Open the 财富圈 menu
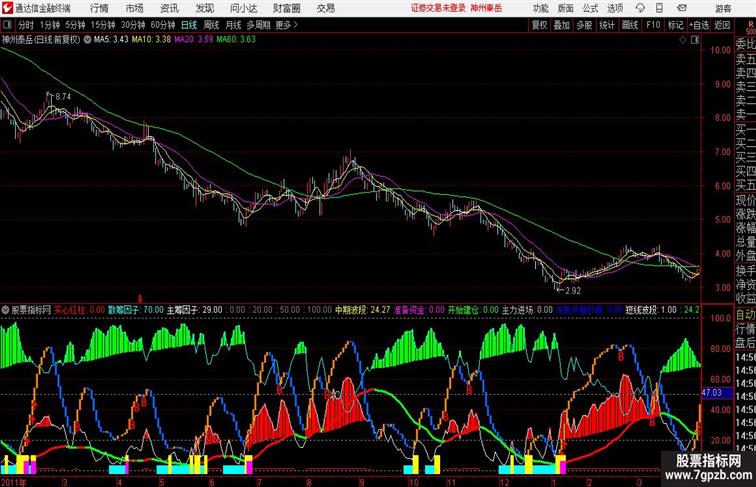Screen dimensions: 756x487 click(287, 8)
